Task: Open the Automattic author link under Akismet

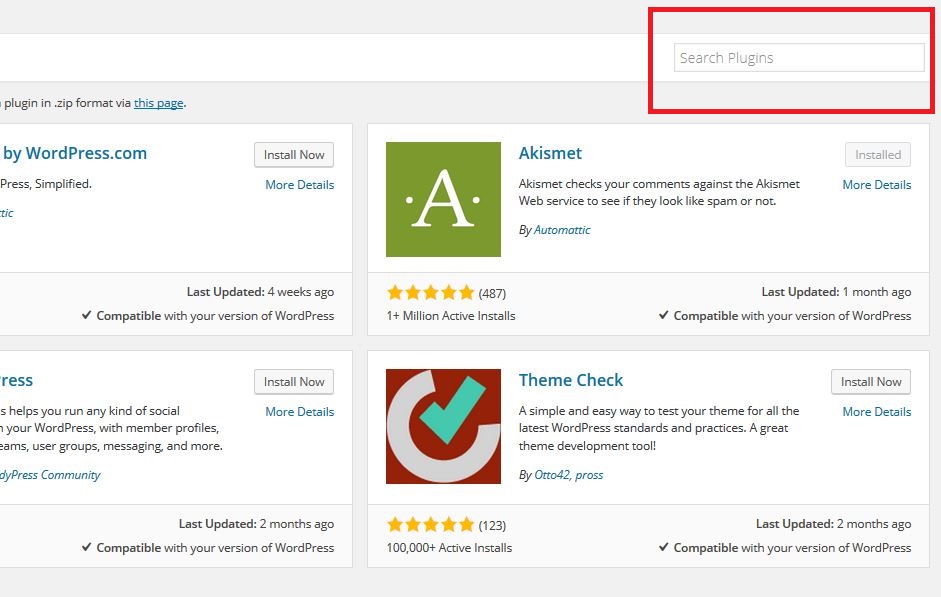Action: click(x=562, y=230)
